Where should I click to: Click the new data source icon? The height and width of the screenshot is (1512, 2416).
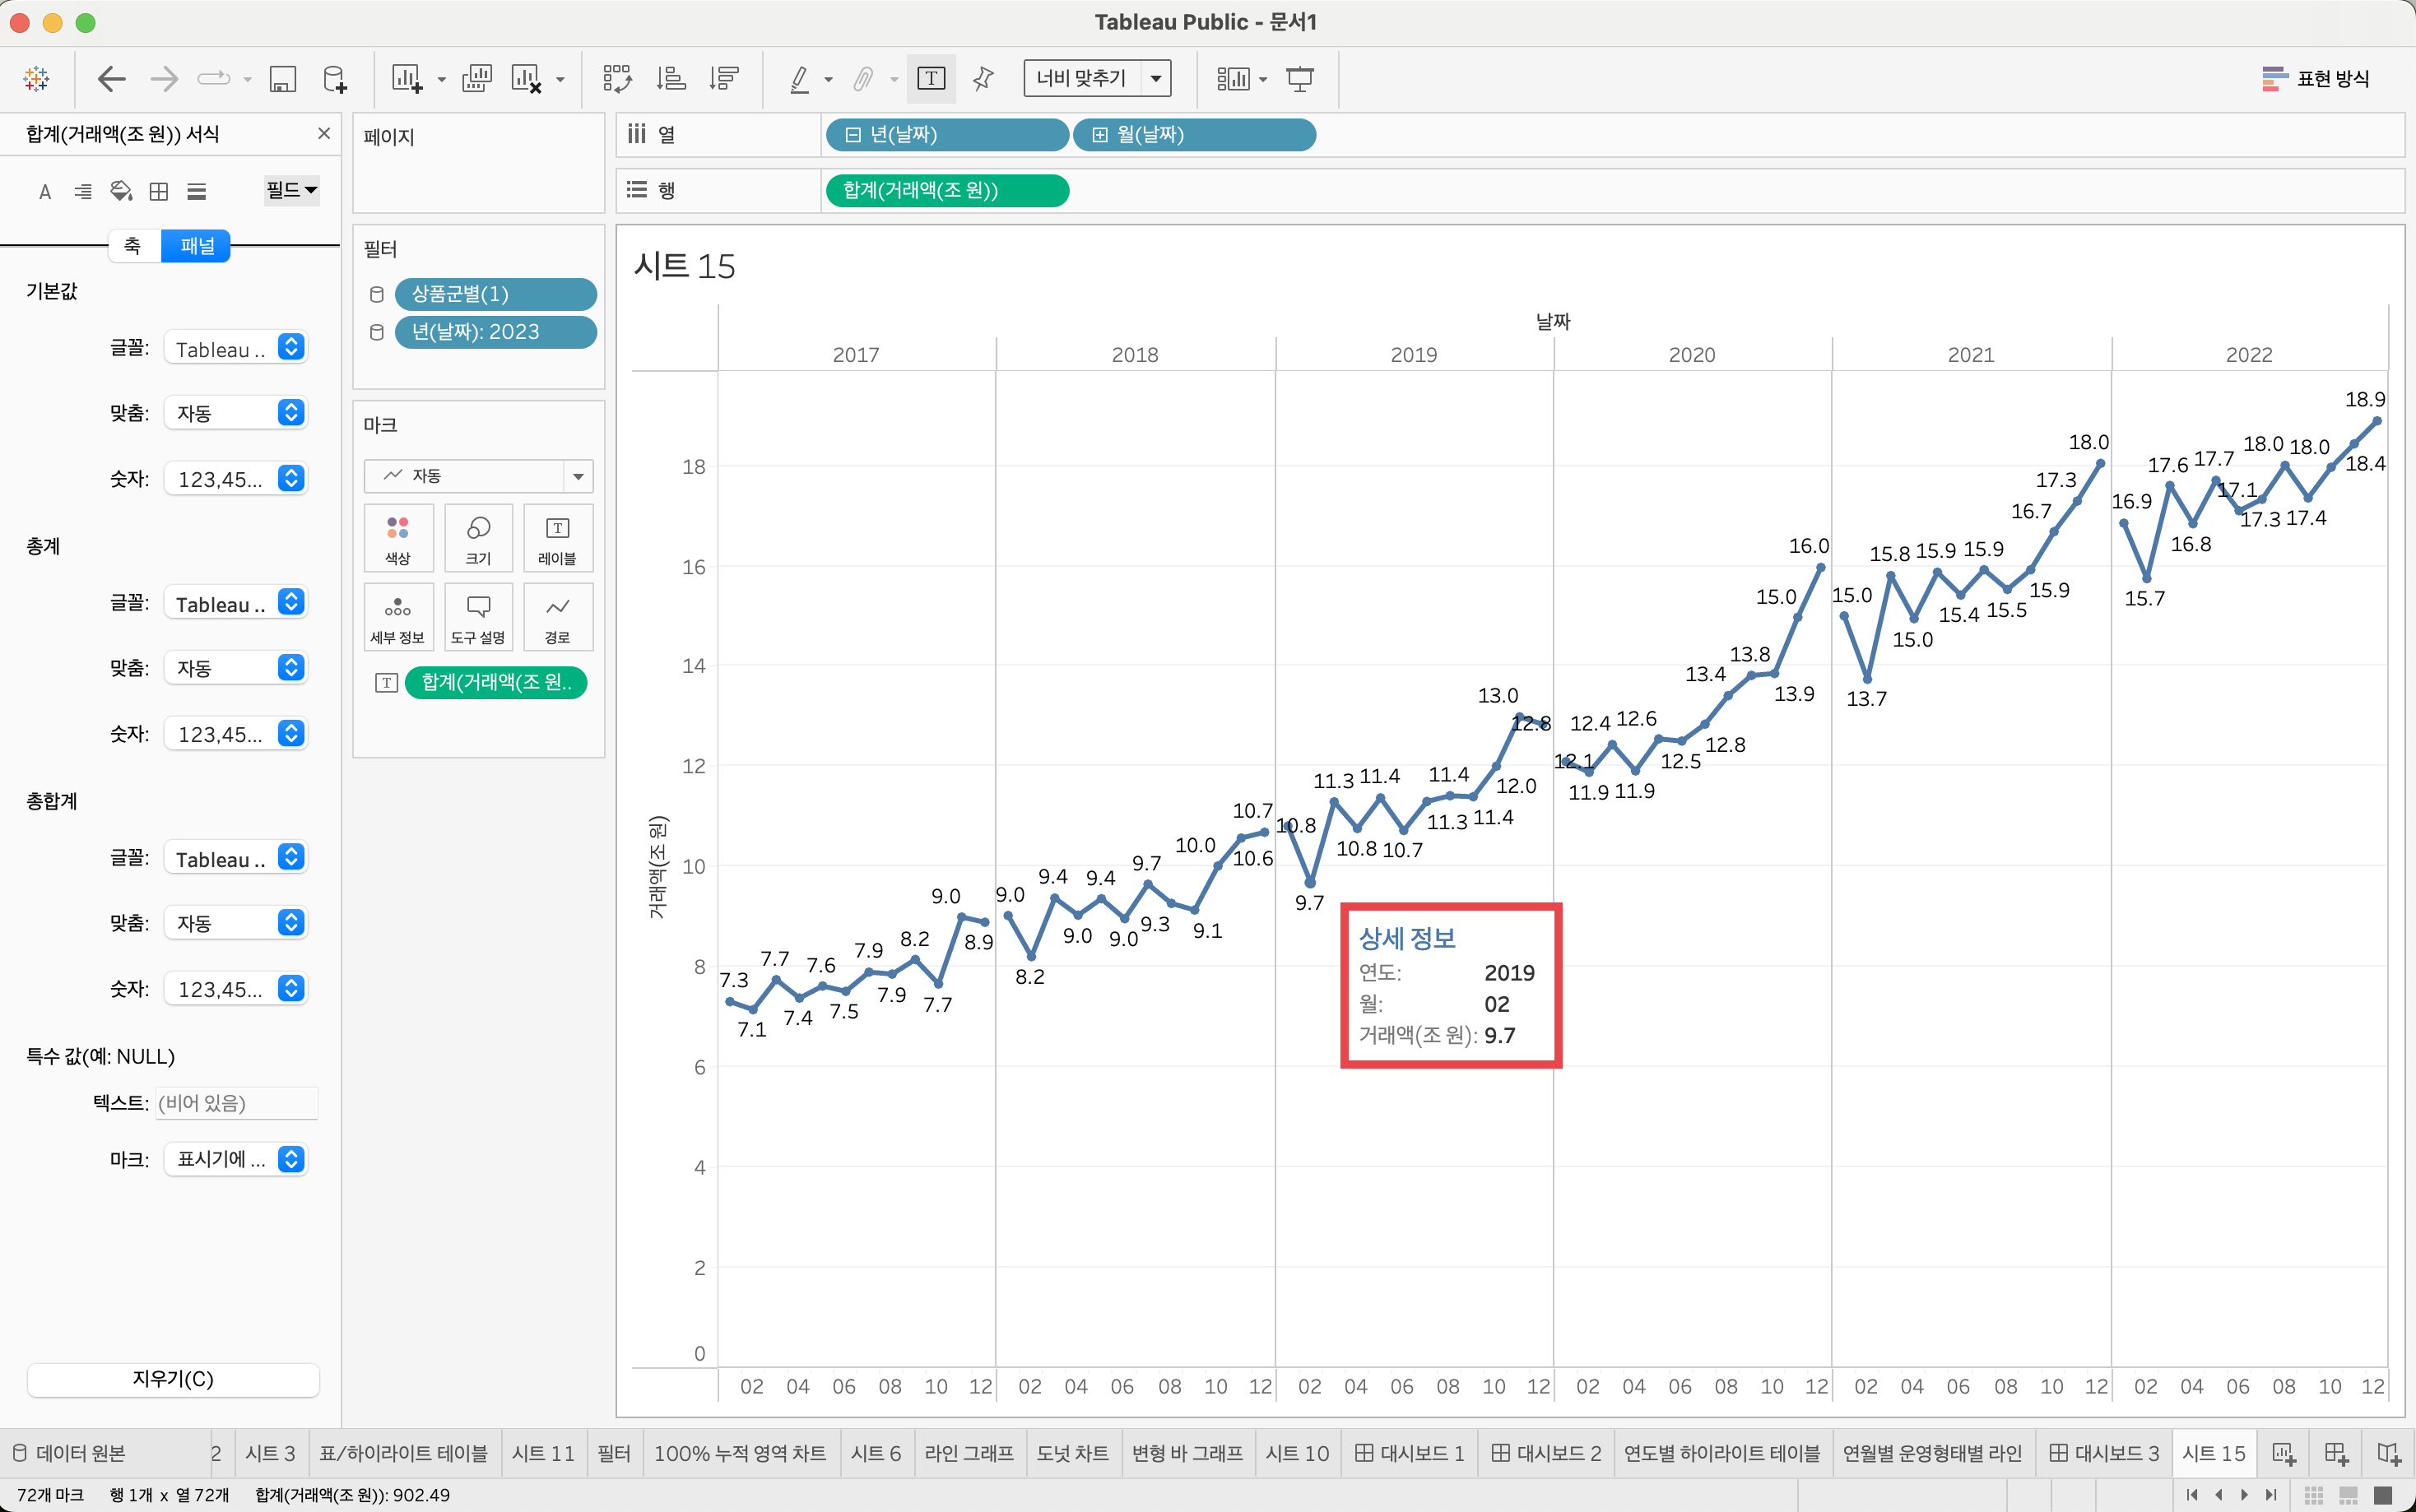coord(335,78)
